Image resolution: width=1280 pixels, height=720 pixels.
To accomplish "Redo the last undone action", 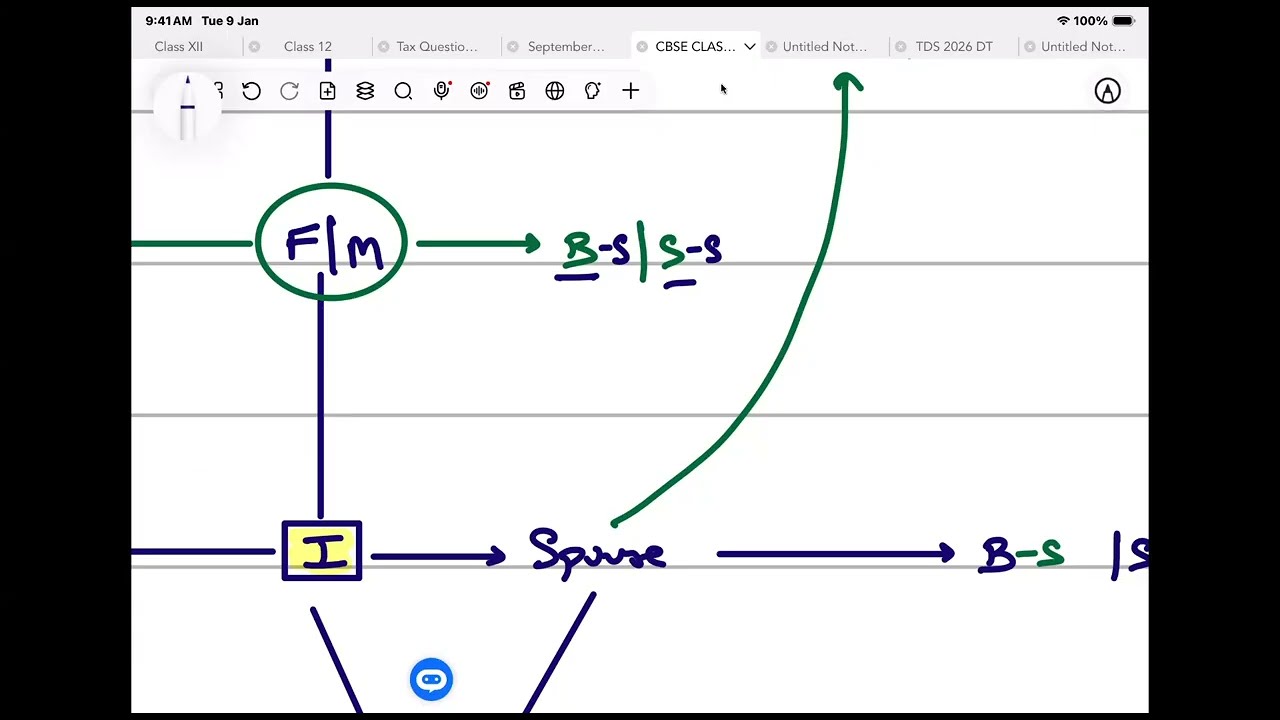I will [x=289, y=91].
